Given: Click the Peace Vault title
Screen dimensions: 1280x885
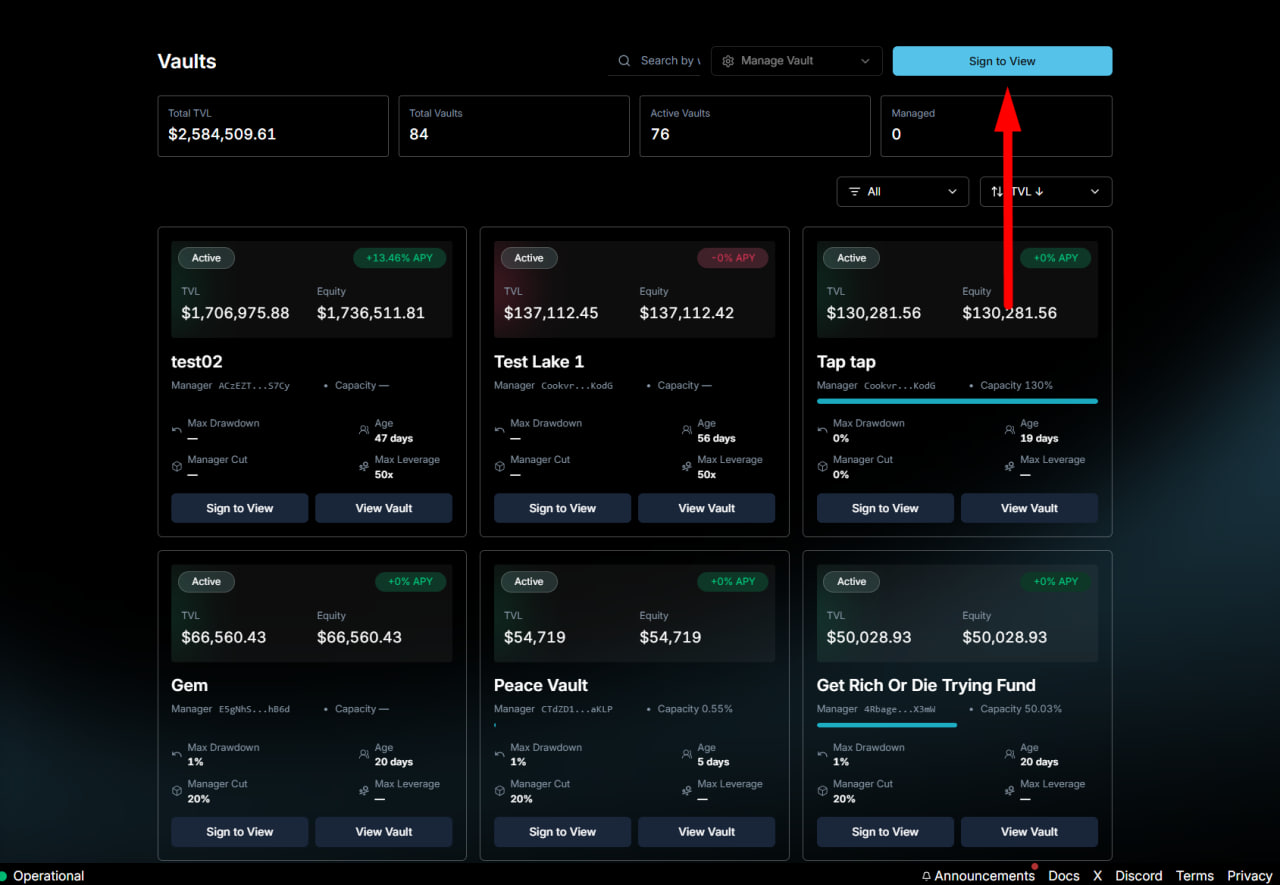Looking at the screenshot, I should click(541, 686).
